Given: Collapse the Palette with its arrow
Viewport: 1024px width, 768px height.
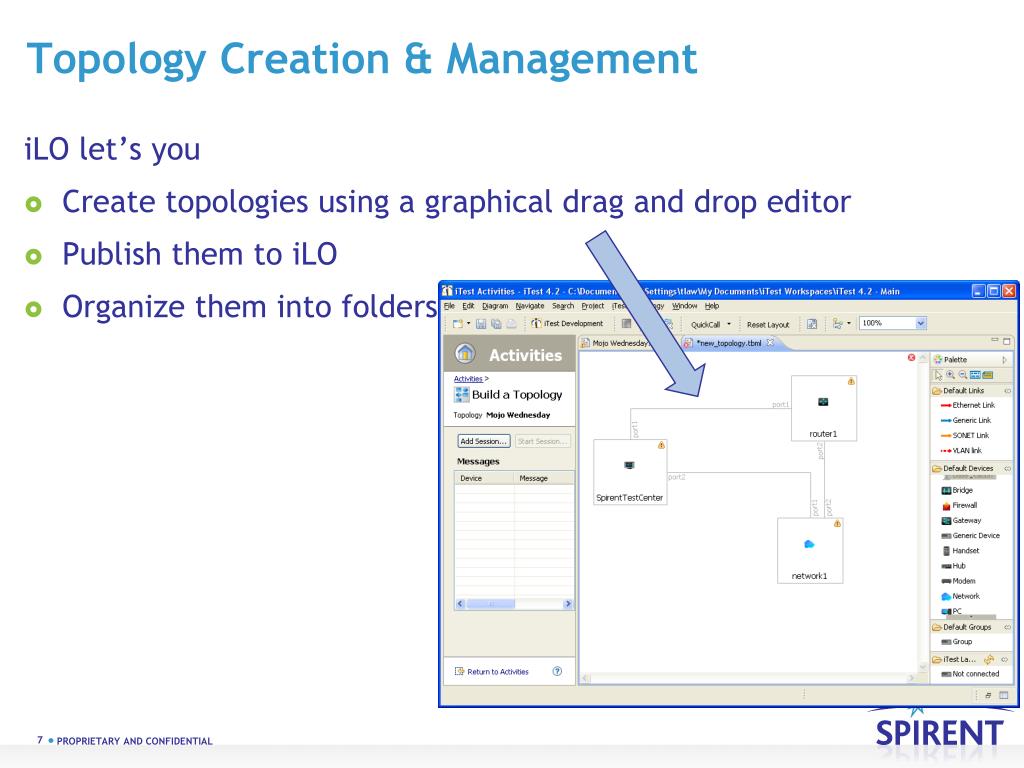Looking at the screenshot, I should pyautogui.click(x=1004, y=359).
